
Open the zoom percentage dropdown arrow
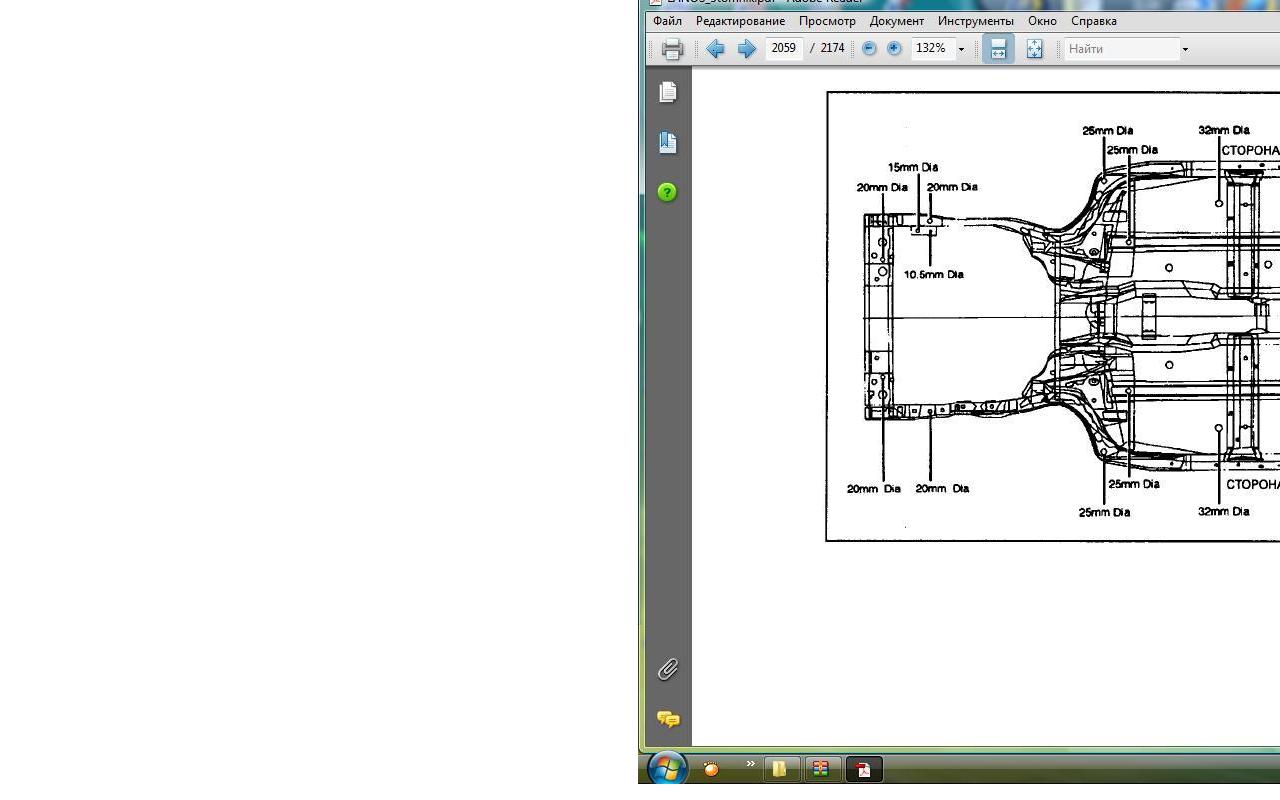(961, 49)
